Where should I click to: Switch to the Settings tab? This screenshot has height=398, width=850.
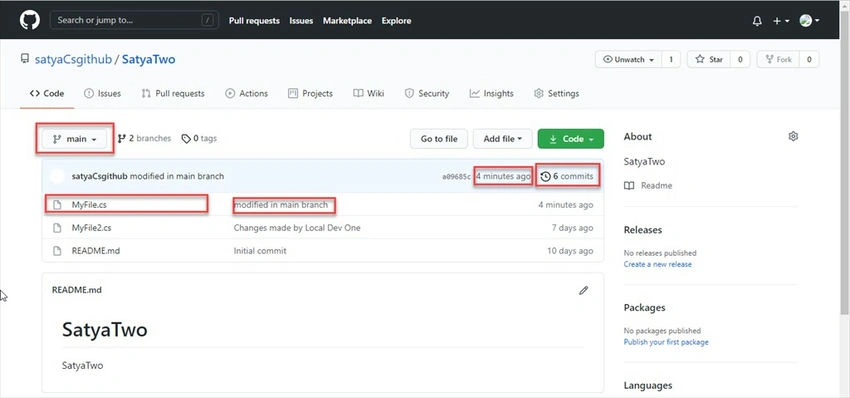(x=556, y=93)
